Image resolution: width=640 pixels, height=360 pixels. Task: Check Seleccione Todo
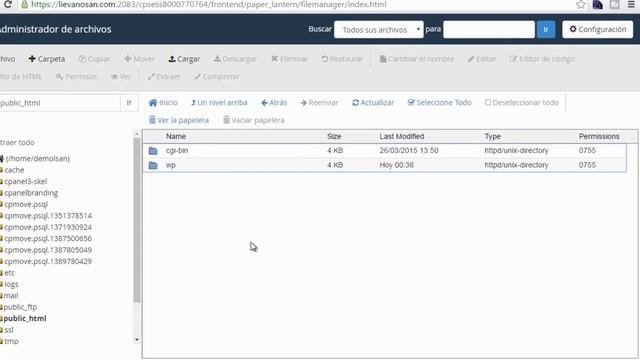(x=440, y=102)
